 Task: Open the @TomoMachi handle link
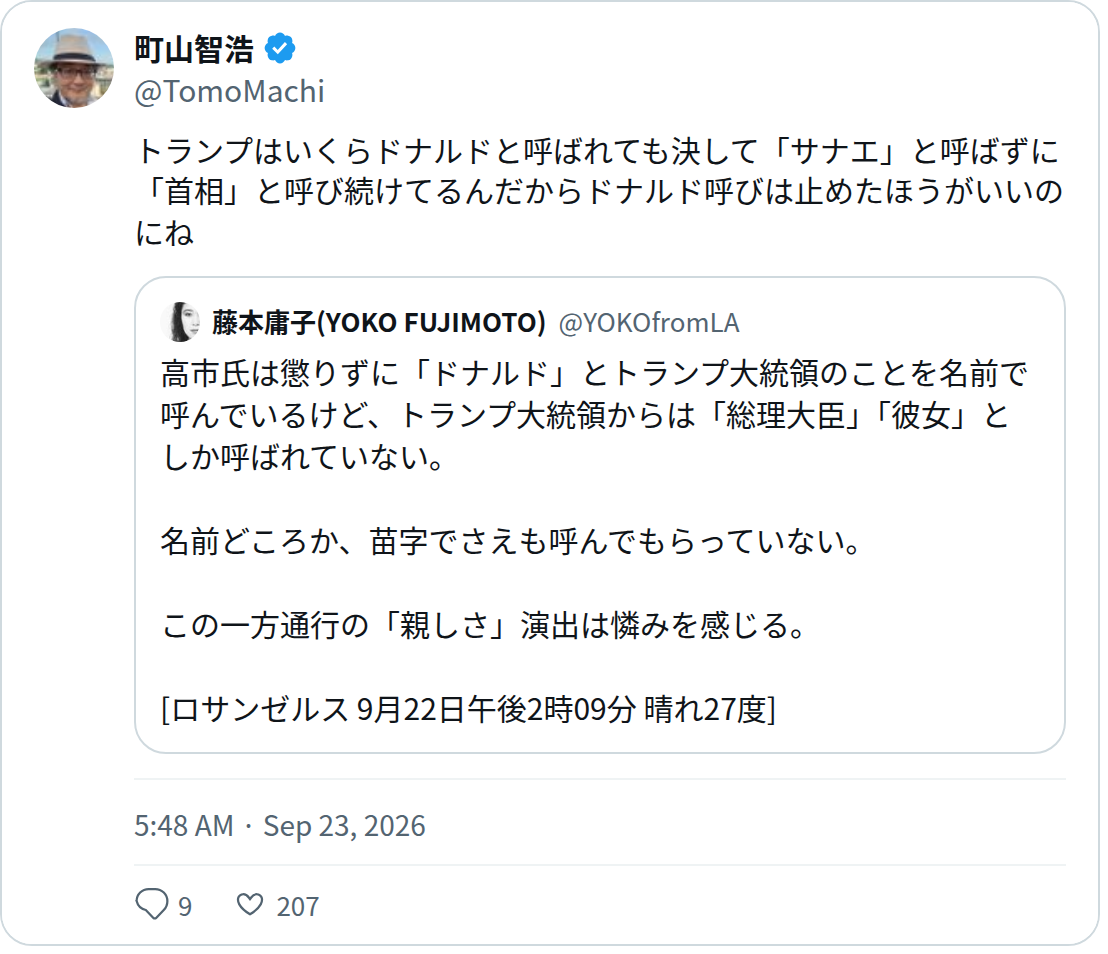tap(230, 92)
